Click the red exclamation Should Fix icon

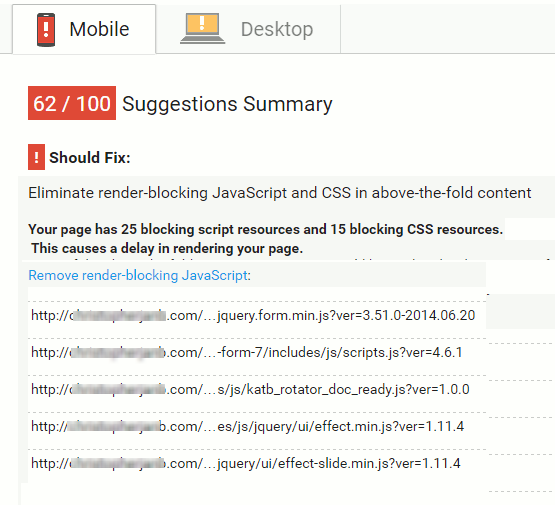pyautogui.click(x=36, y=157)
